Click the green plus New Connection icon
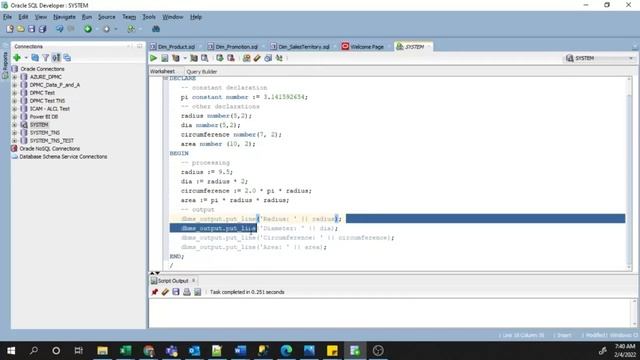The width and height of the screenshot is (640, 360). (17, 58)
